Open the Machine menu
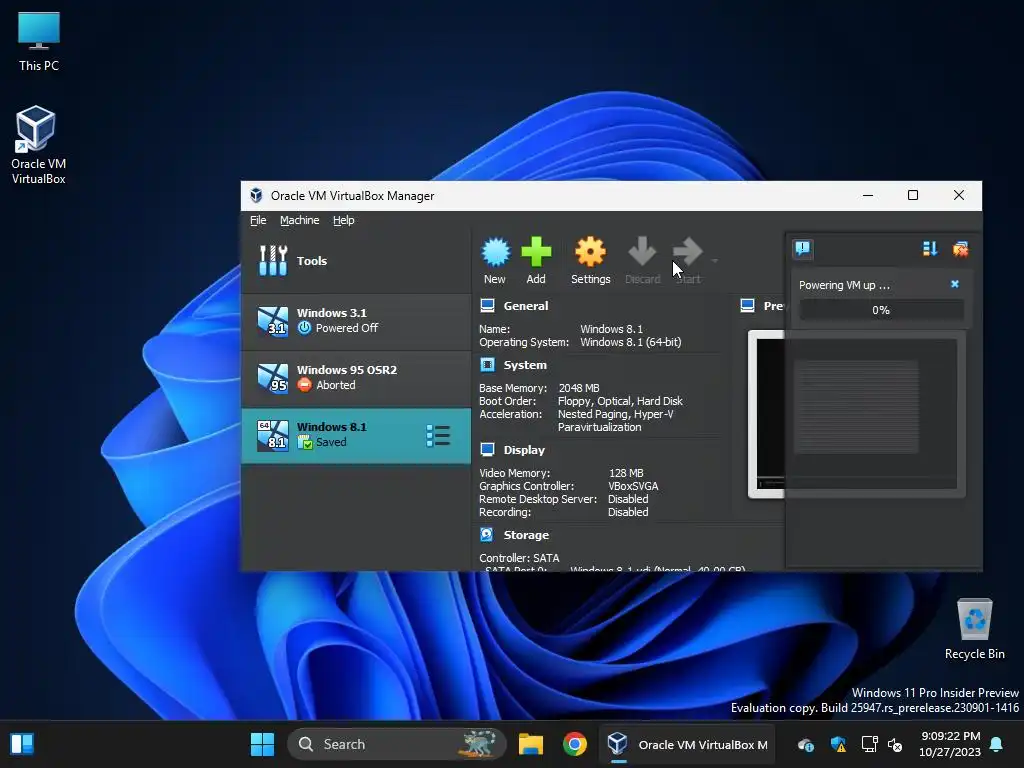The image size is (1024, 768). point(300,220)
